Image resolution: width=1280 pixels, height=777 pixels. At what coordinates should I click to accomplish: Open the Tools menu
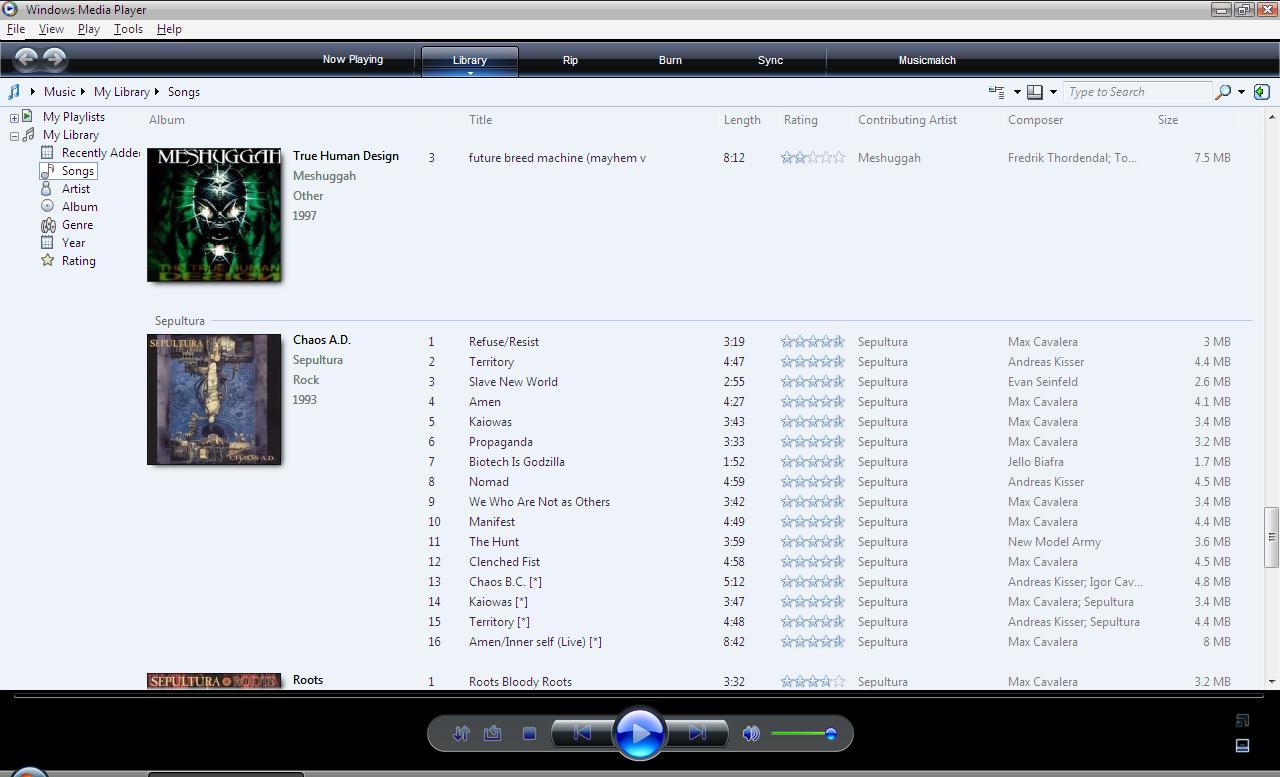tap(128, 29)
